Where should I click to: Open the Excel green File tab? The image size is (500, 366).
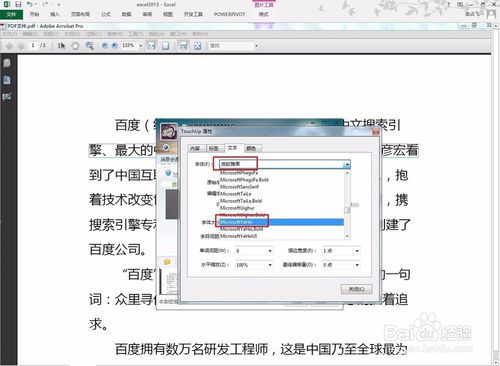coord(11,14)
